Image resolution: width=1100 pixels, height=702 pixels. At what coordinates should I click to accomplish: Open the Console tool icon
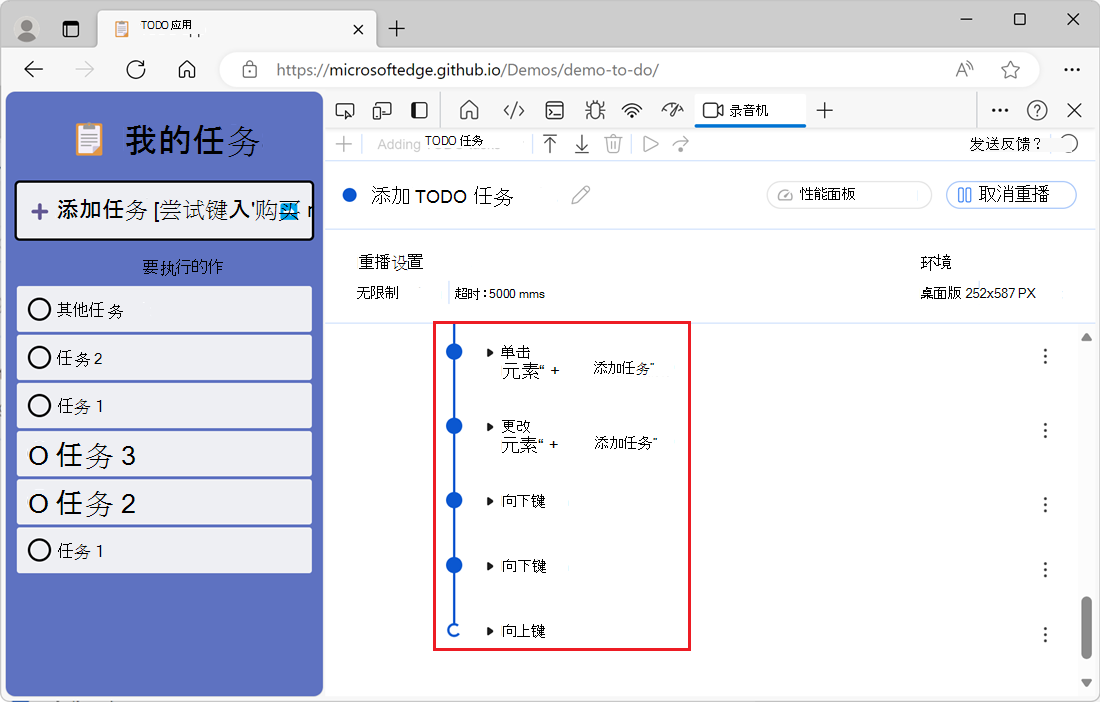click(x=555, y=110)
